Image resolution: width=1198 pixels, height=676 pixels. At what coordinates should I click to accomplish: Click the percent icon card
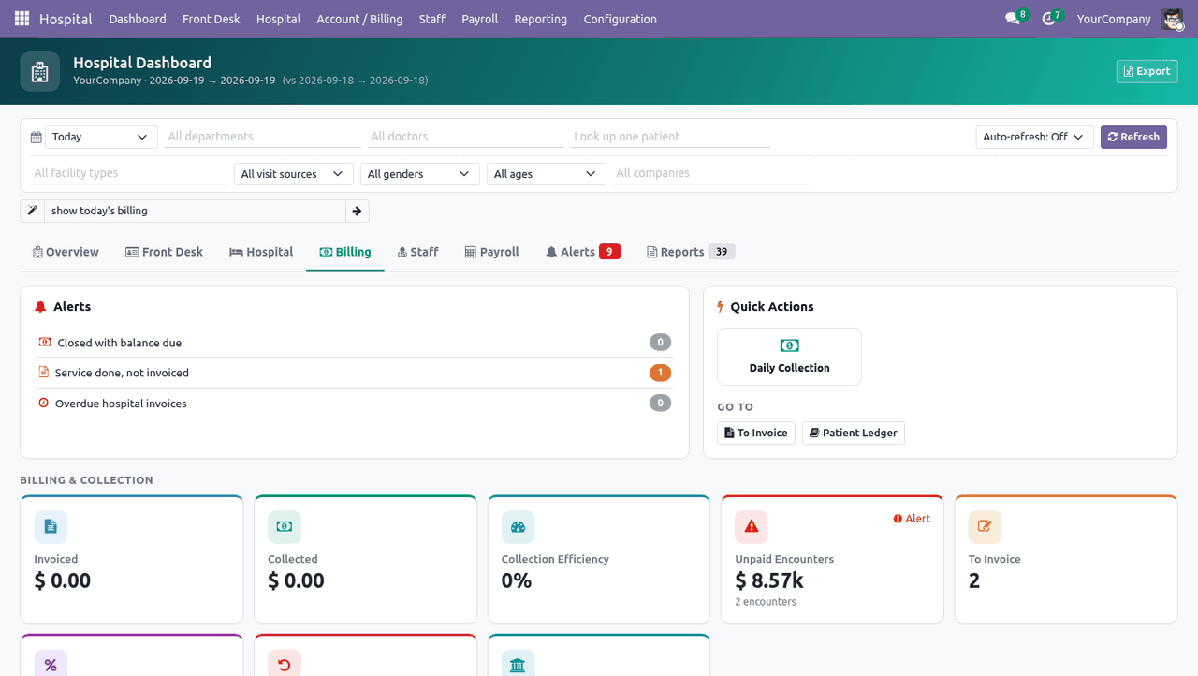[50, 665]
